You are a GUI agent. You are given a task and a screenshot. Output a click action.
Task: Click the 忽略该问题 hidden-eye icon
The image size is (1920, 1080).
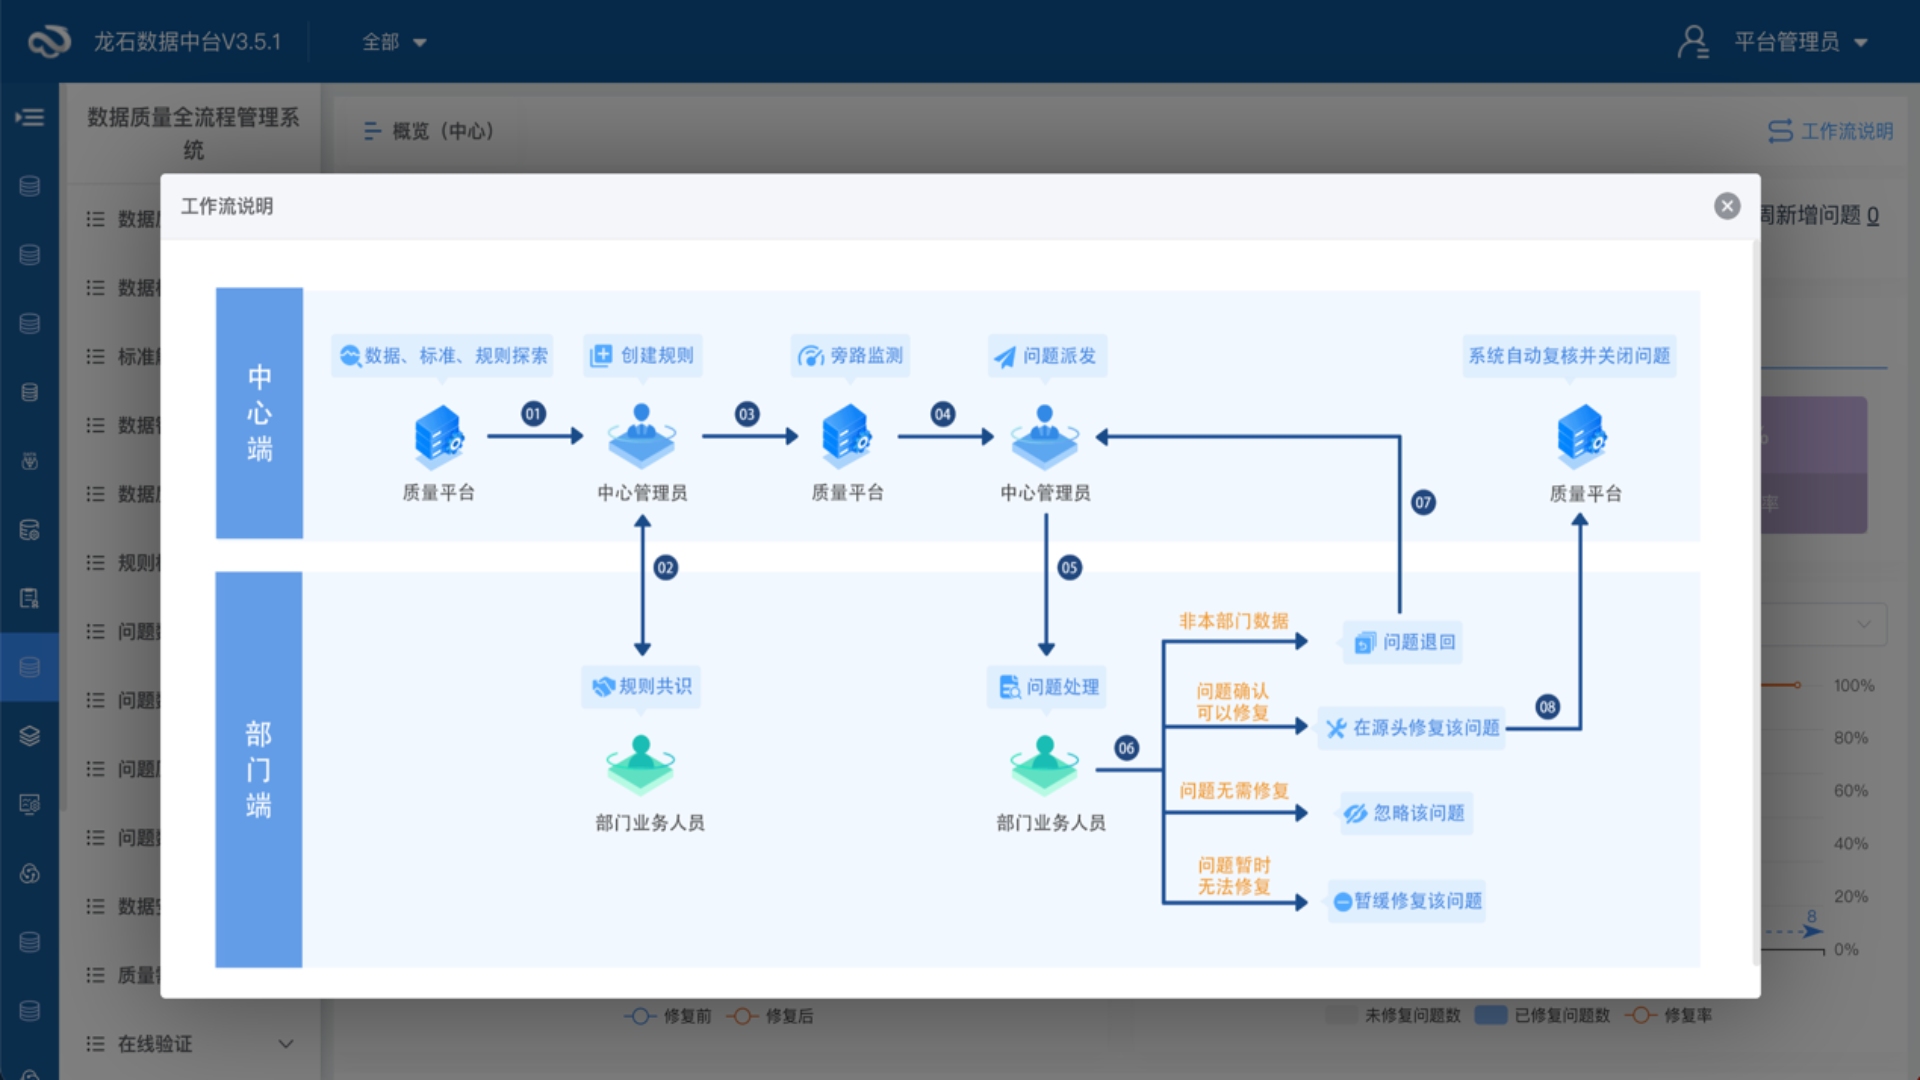tap(1355, 813)
